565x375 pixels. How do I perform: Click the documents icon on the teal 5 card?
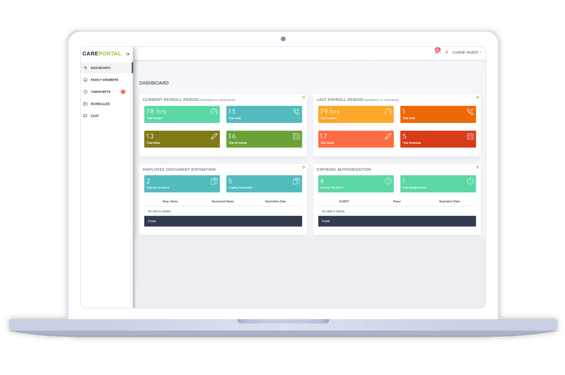click(x=296, y=181)
